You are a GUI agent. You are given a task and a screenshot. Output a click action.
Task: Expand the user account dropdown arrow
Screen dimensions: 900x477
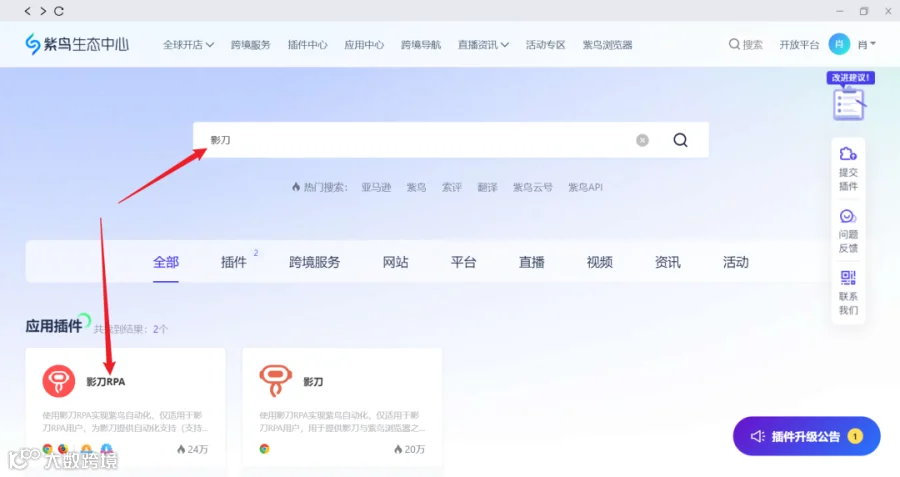(x=873, y=44)
